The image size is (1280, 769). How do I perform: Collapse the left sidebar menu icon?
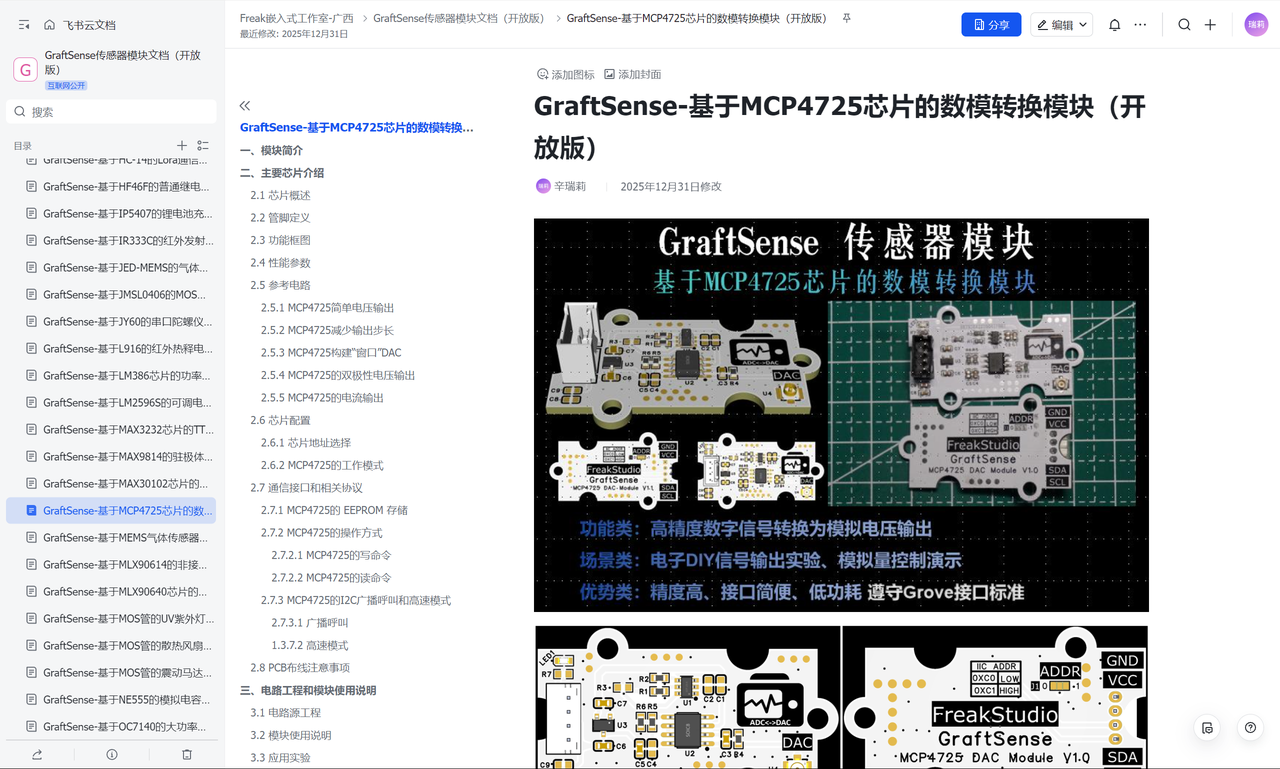pyautogui.click(x=24, y=25)
